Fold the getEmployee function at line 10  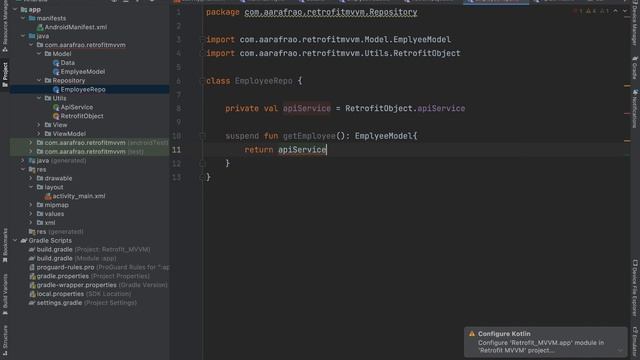click(202, 136)
